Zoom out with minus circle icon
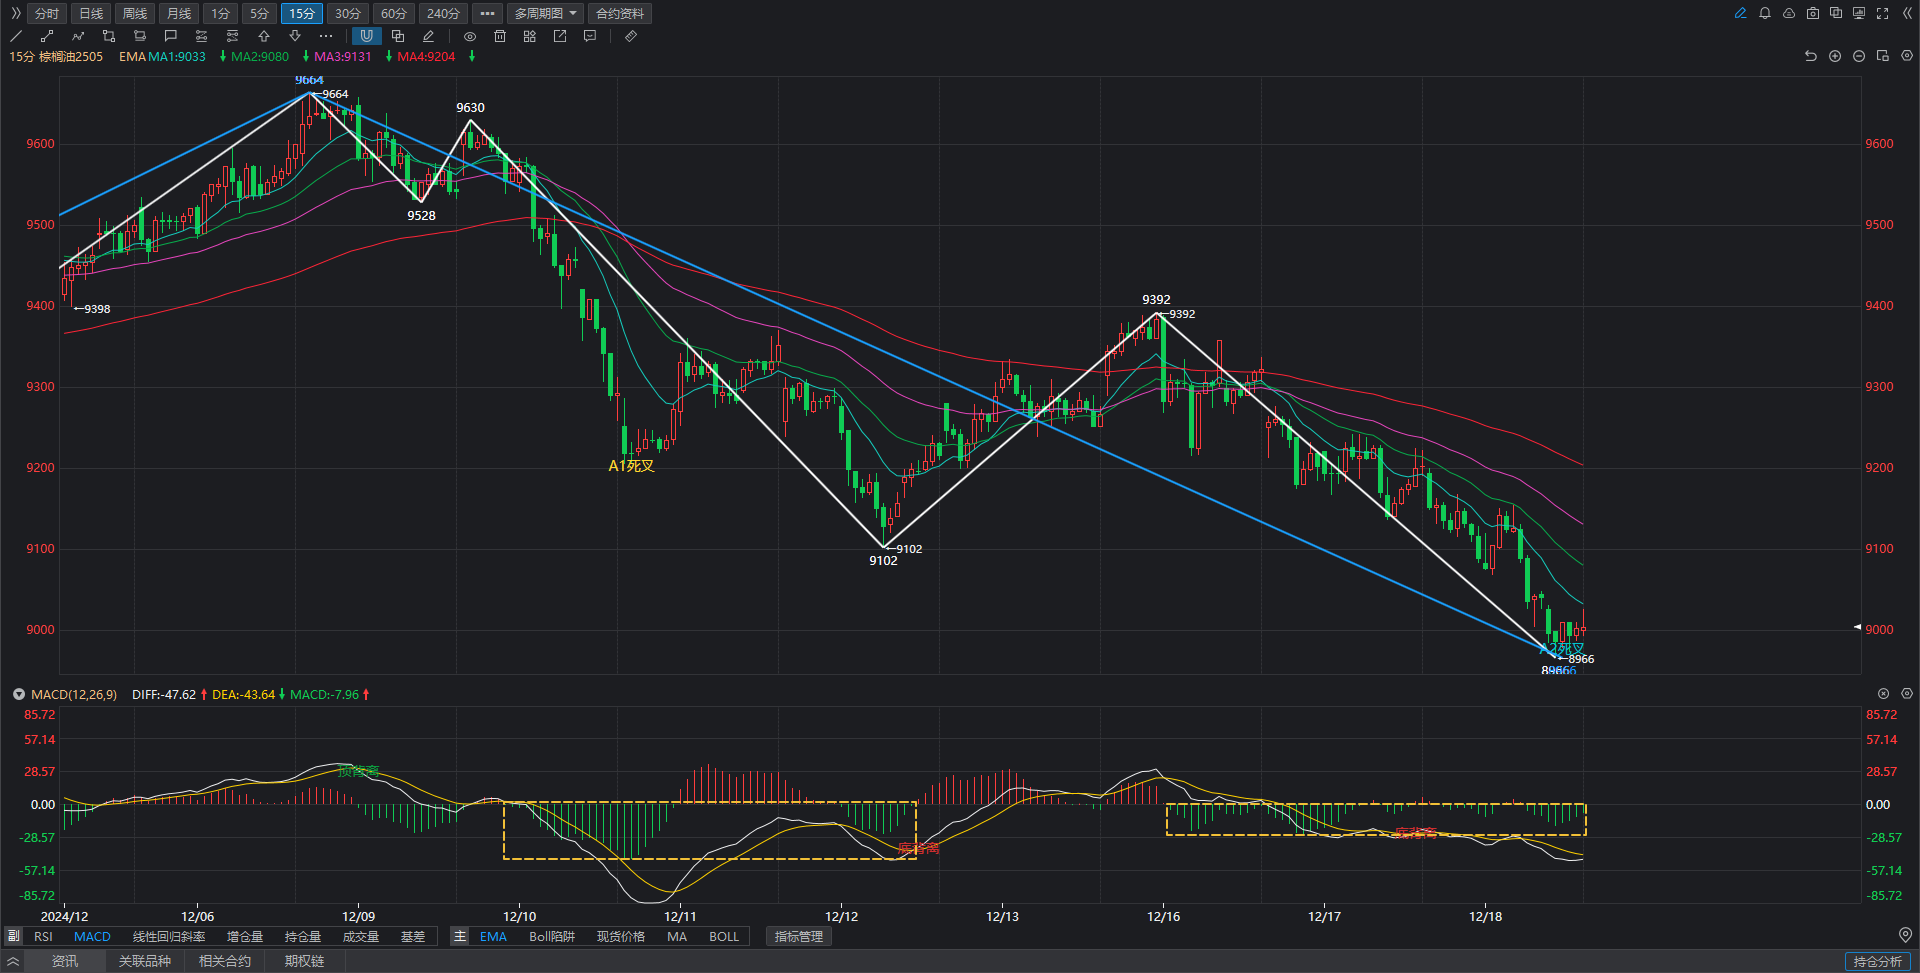The height and width of the screenshot is (973, 1920). click(1859, 56)
